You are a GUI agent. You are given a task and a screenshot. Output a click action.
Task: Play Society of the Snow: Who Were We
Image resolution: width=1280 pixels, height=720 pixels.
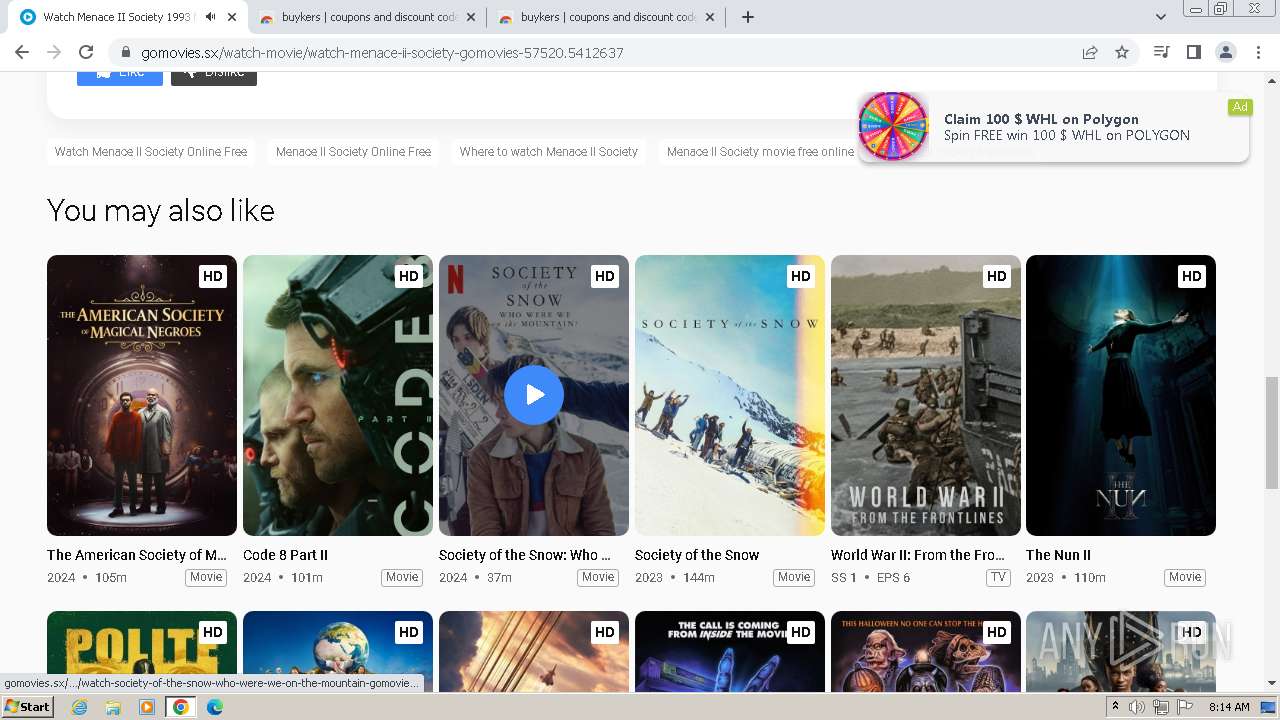(x=534, y=395)
